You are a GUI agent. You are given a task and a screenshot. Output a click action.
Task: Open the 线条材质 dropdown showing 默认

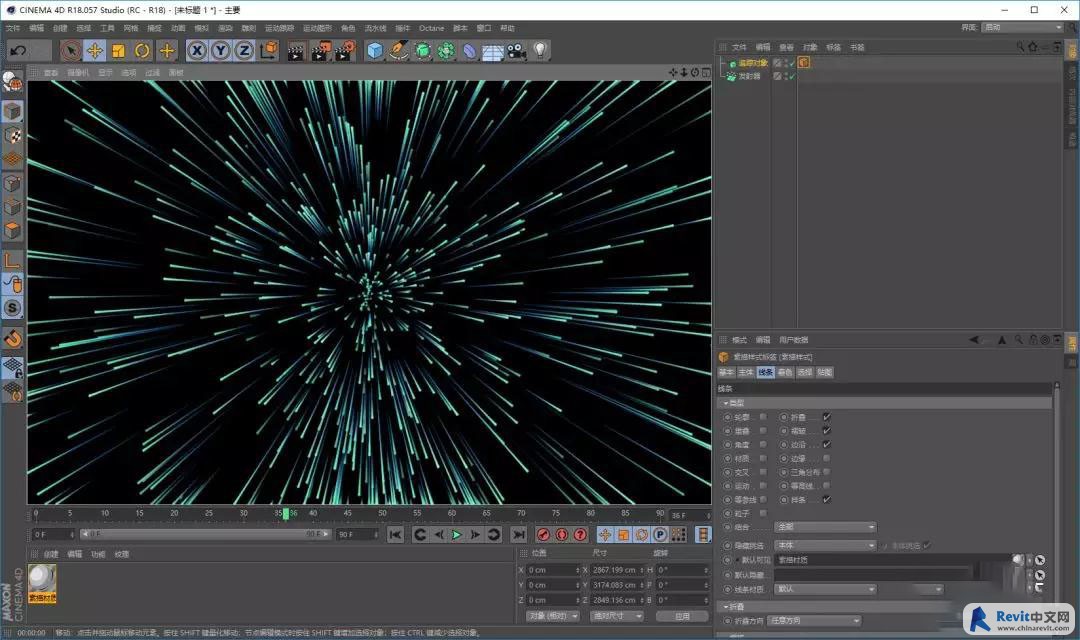tap(825, 589)
